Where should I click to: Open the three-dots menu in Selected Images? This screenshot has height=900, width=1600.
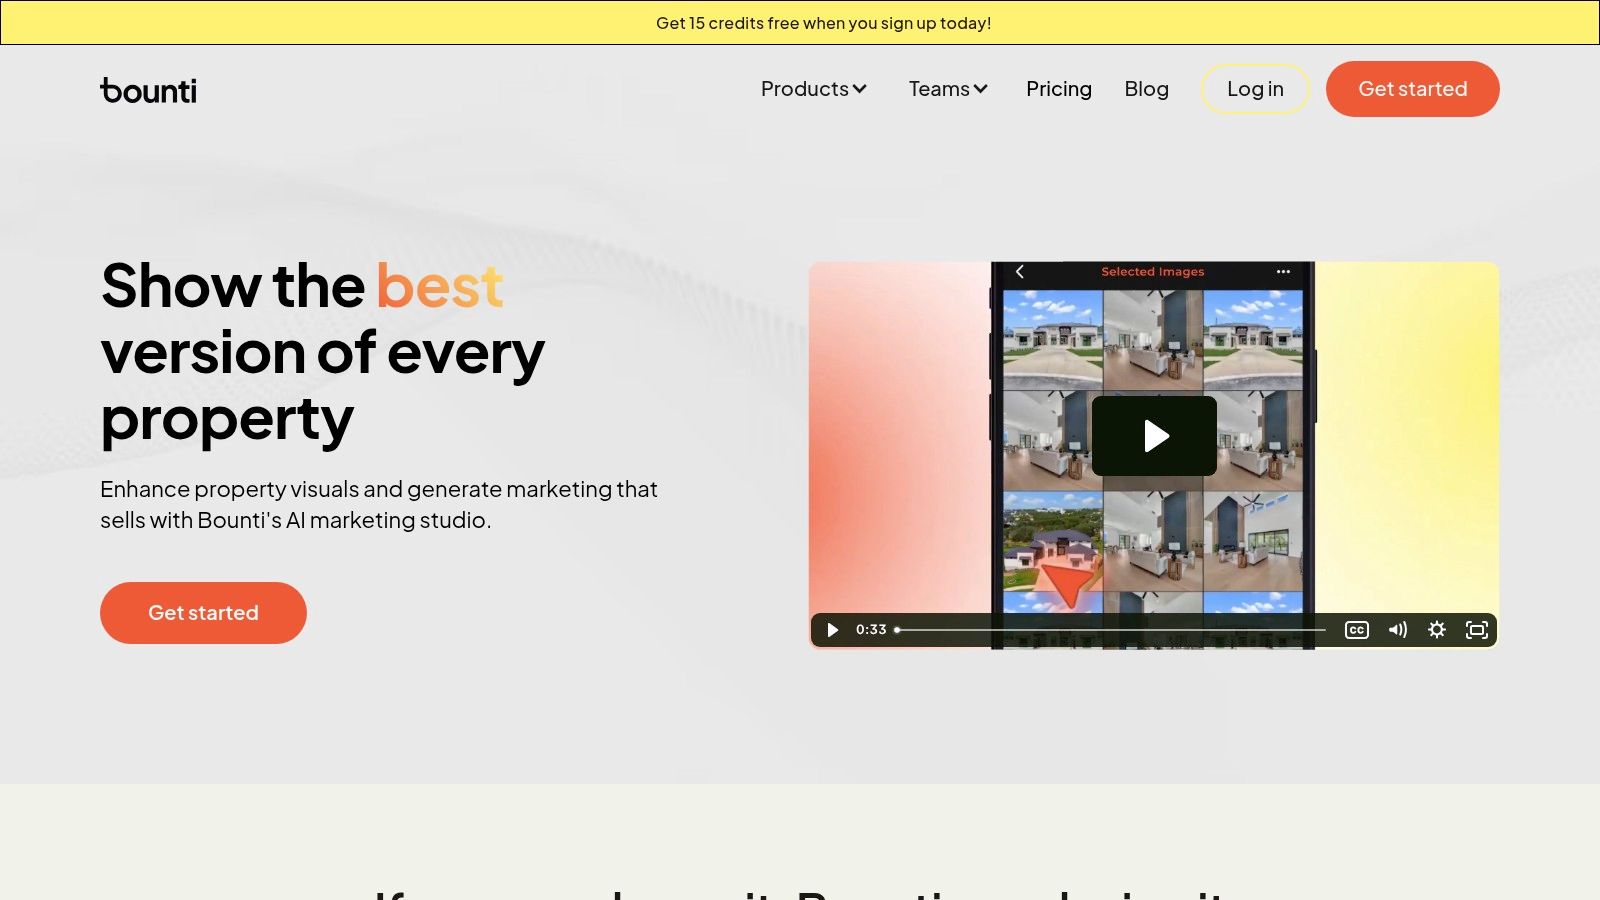point(1283,272)
